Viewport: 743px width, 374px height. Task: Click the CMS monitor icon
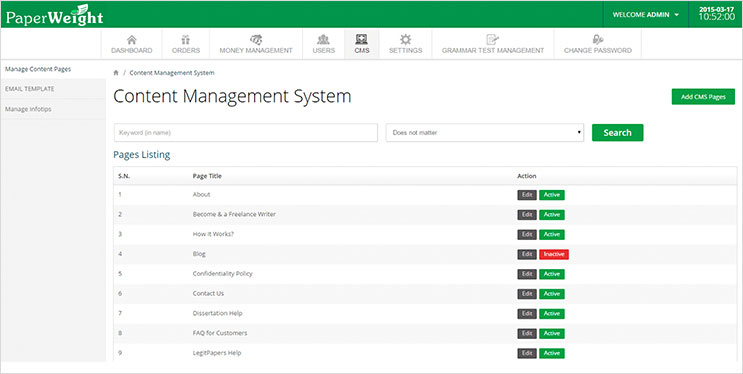click(362, 39)
